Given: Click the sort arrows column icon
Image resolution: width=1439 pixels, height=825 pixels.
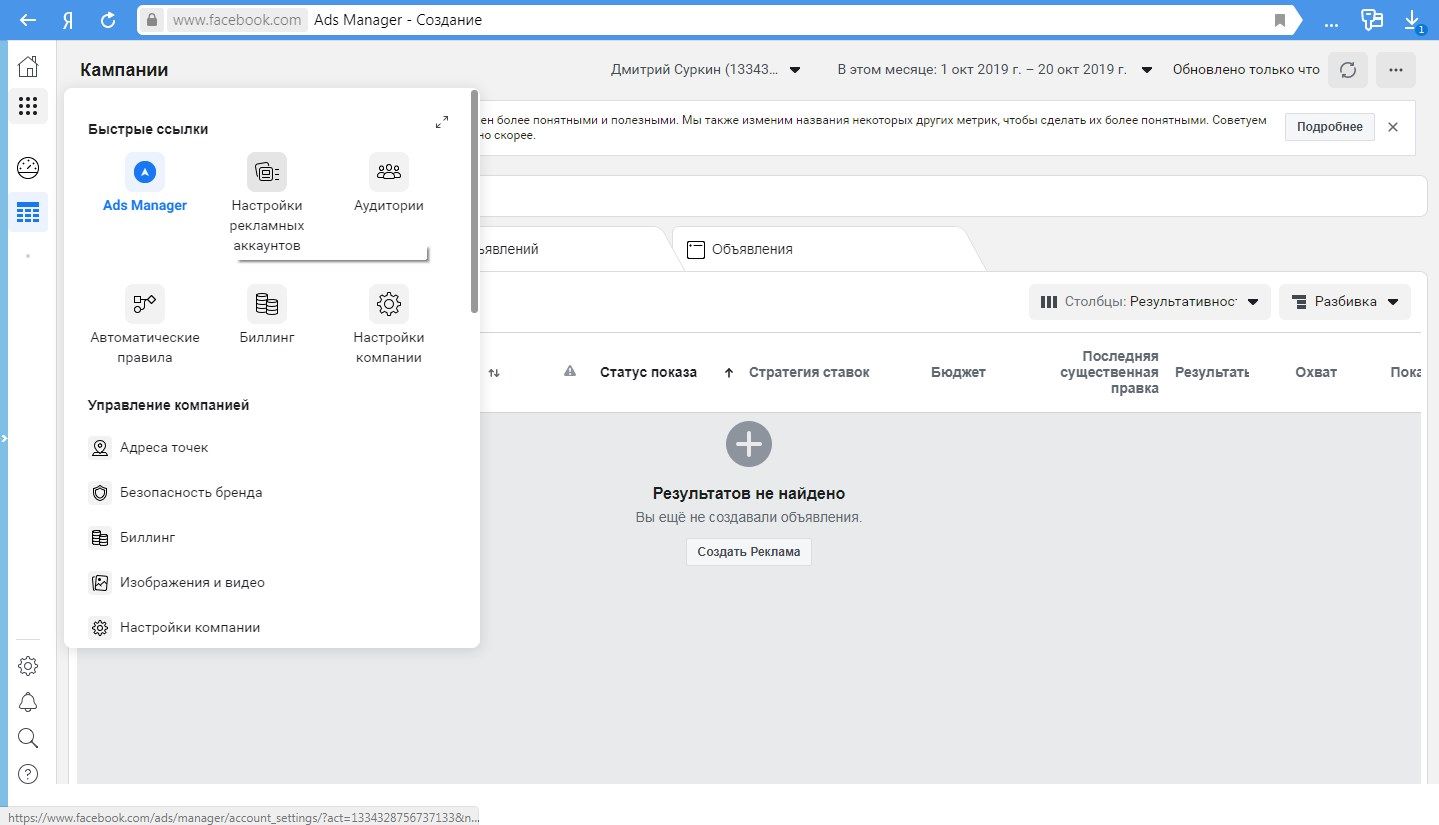Looking at the screenshot, I should click(x=494, y=372).
